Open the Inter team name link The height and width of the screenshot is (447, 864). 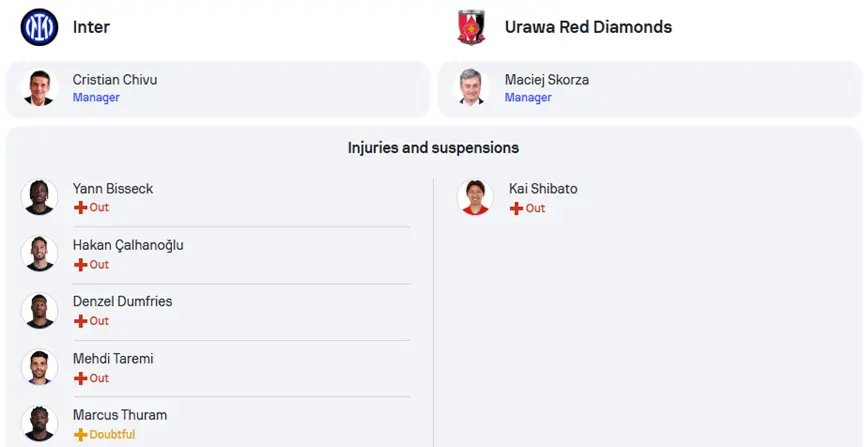click(91, 27)
